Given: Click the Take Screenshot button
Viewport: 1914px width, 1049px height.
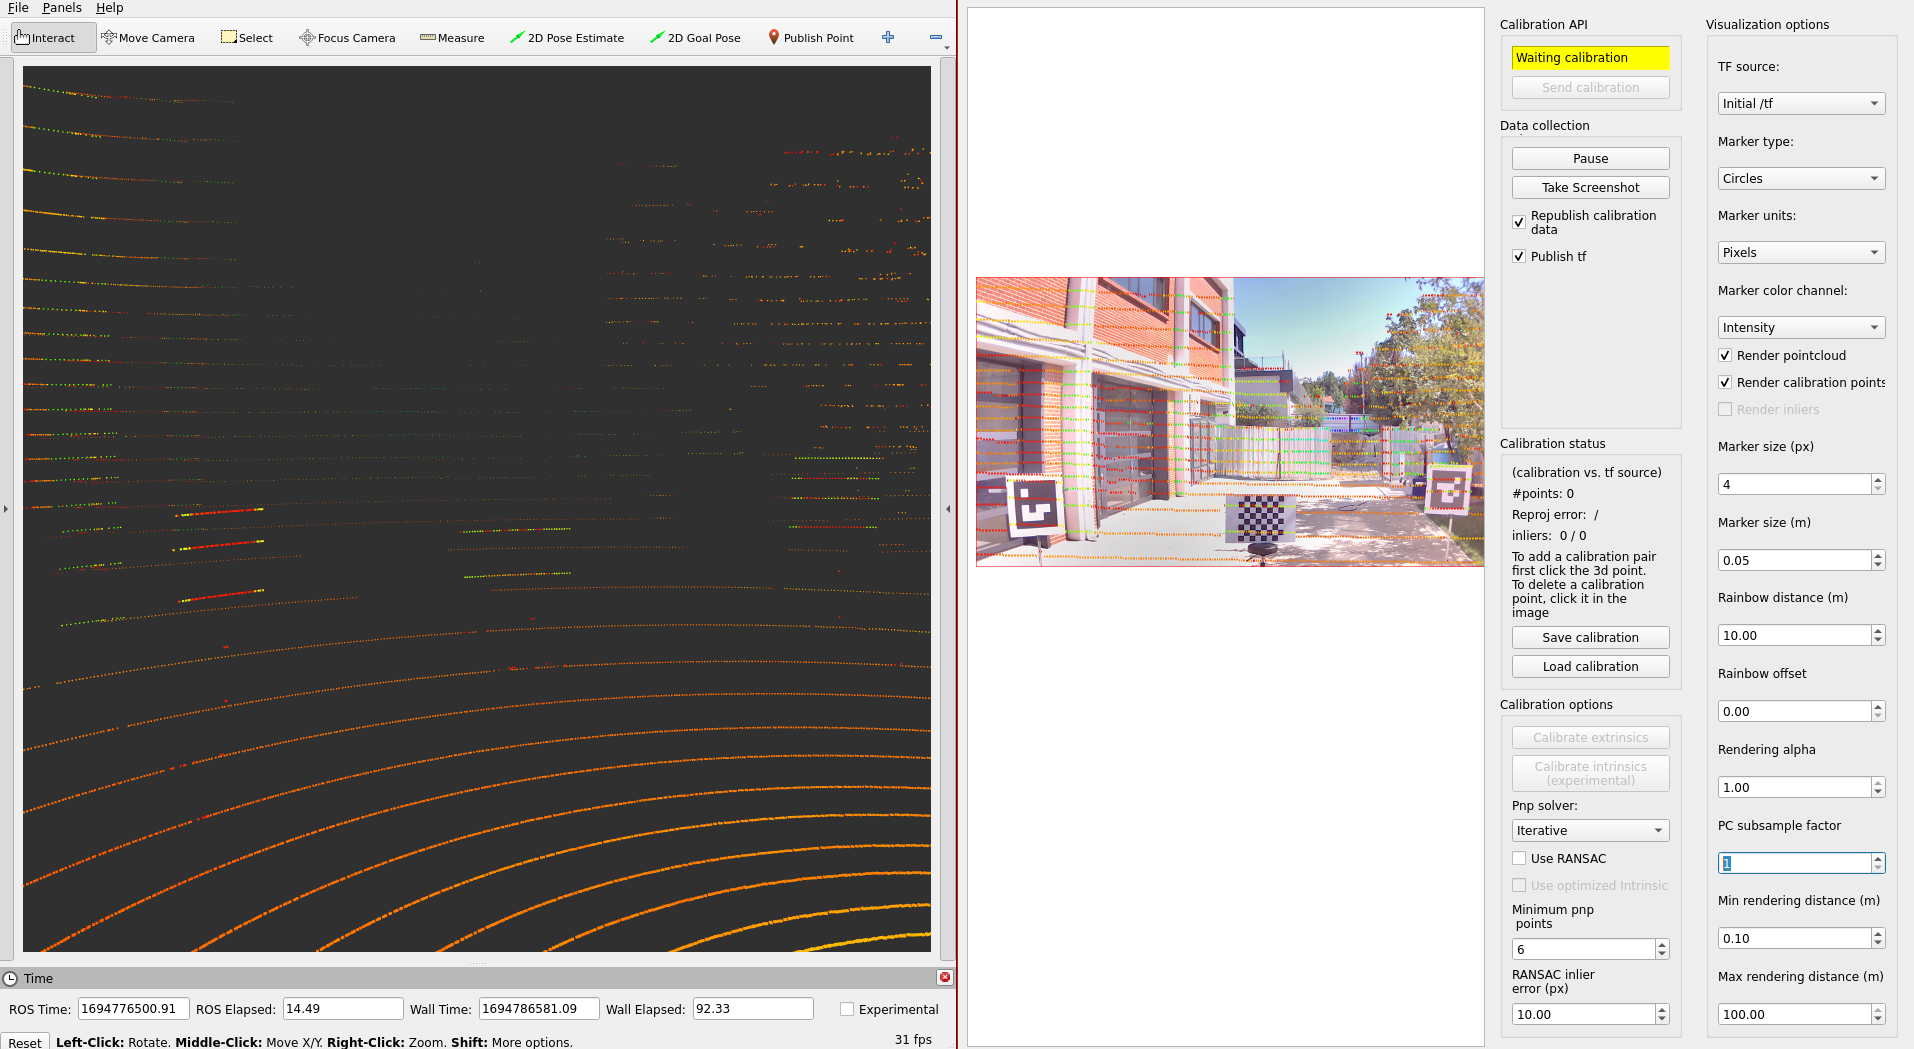Looking at the screenshot, I should (x=1590, y=187).
